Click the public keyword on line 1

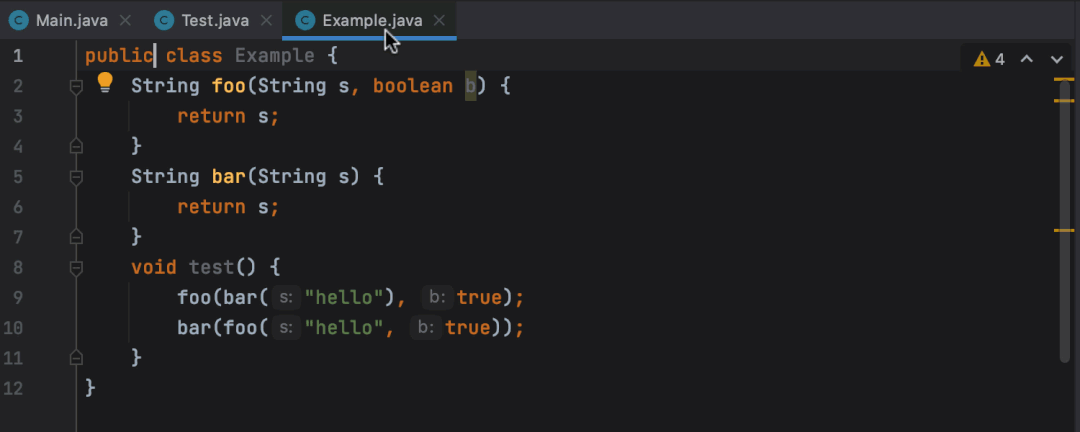point(119,56)
